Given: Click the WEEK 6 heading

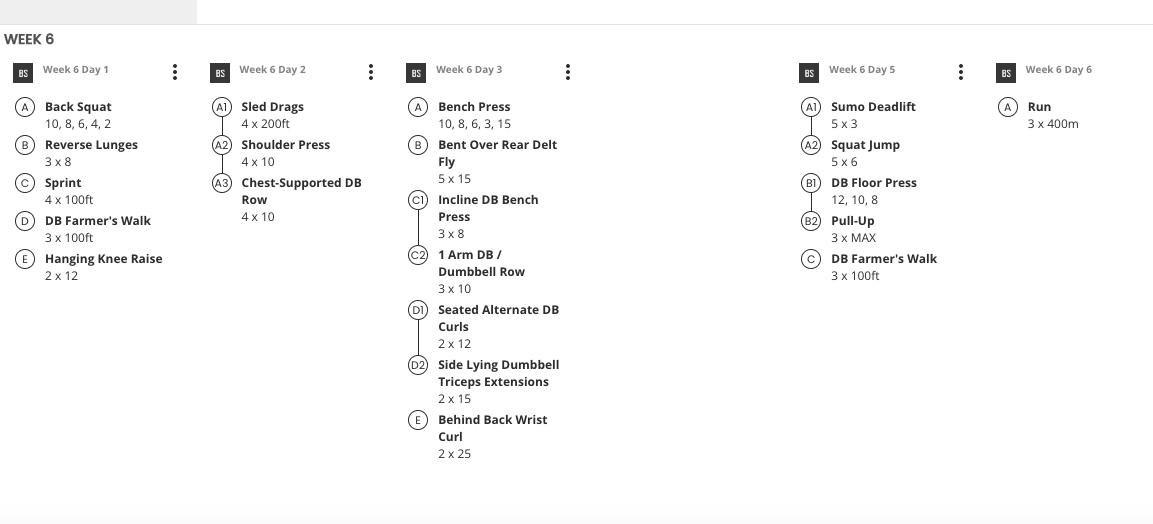Looking at the screenshot, I should [29, 39].
